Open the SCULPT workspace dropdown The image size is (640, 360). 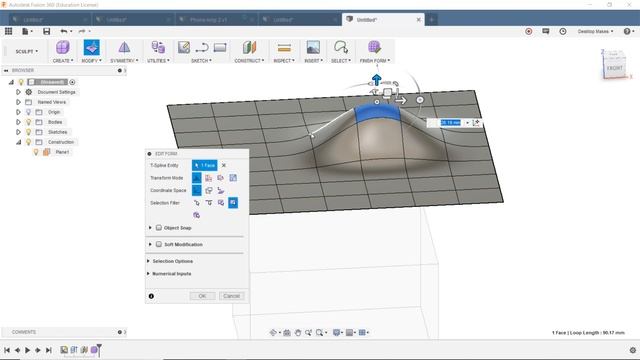coord(27,51)
